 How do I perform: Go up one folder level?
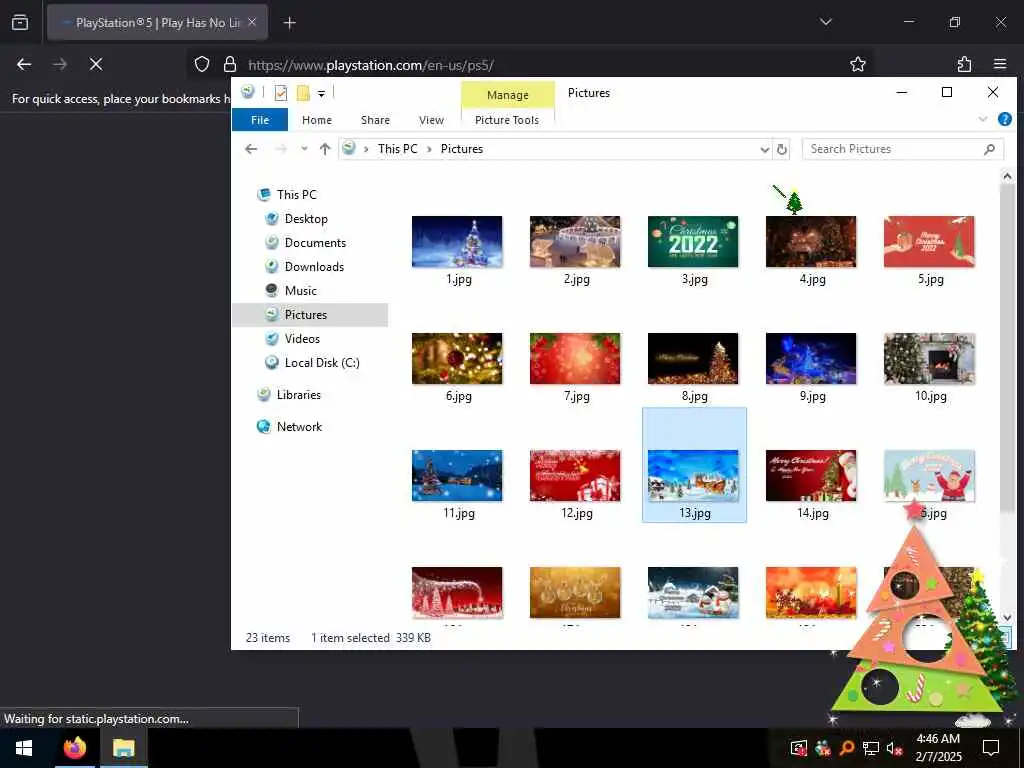tap(325, 149)
